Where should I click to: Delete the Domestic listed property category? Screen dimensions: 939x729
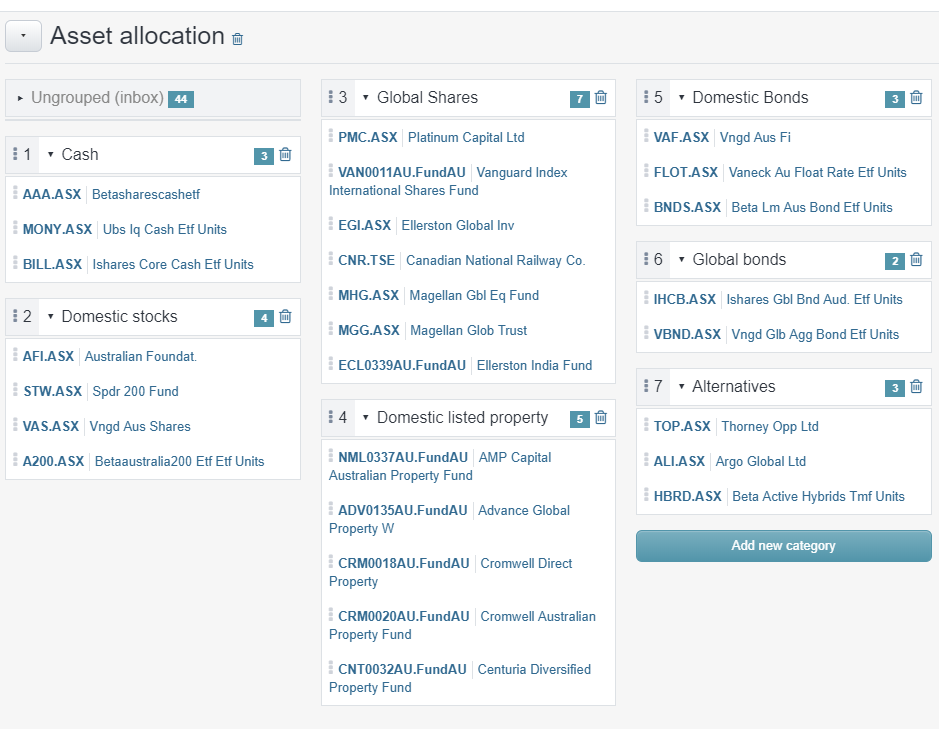[601, 417]
